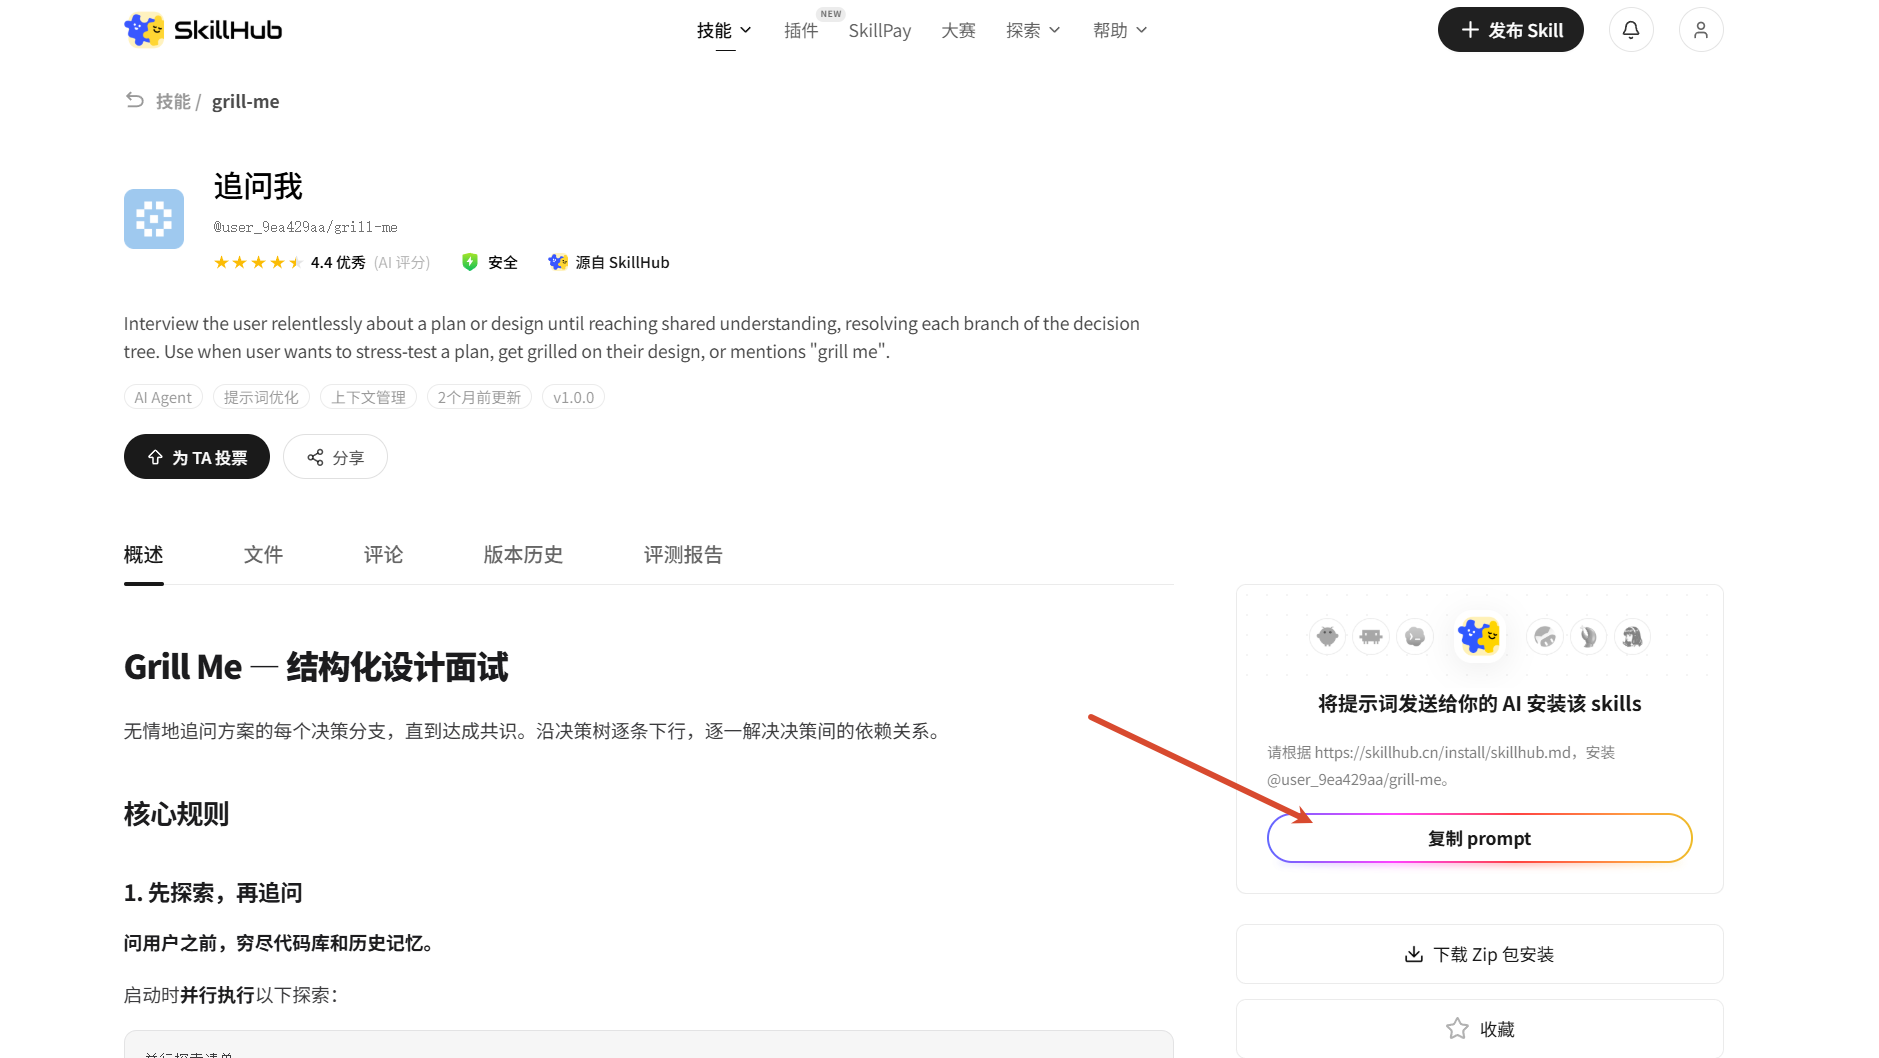The image size is (1879, 1058).
Task: Click the 上下文管理 tag
Action: point(368,397)
